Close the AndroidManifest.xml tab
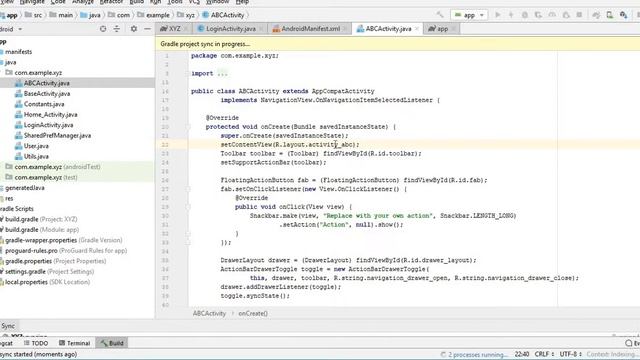 tap(345, 29)
